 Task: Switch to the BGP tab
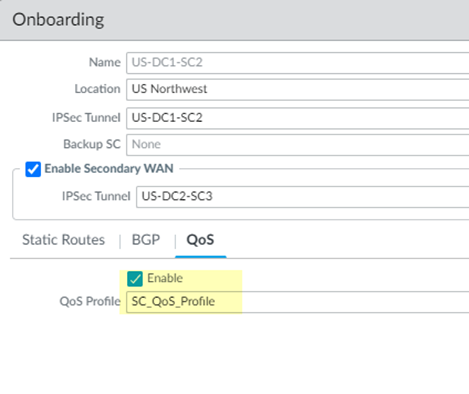pyautogui.click(x=146, y=240)
